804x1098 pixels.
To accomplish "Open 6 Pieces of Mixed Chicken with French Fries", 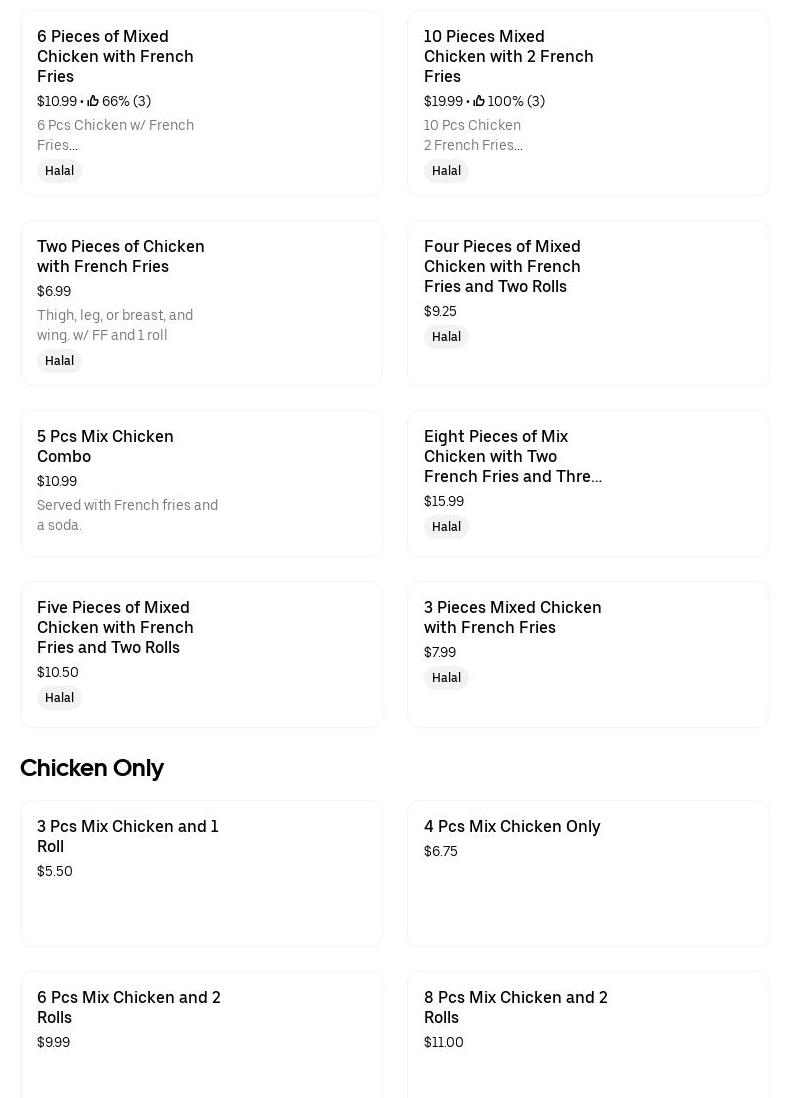I will [x=115, y=56].
